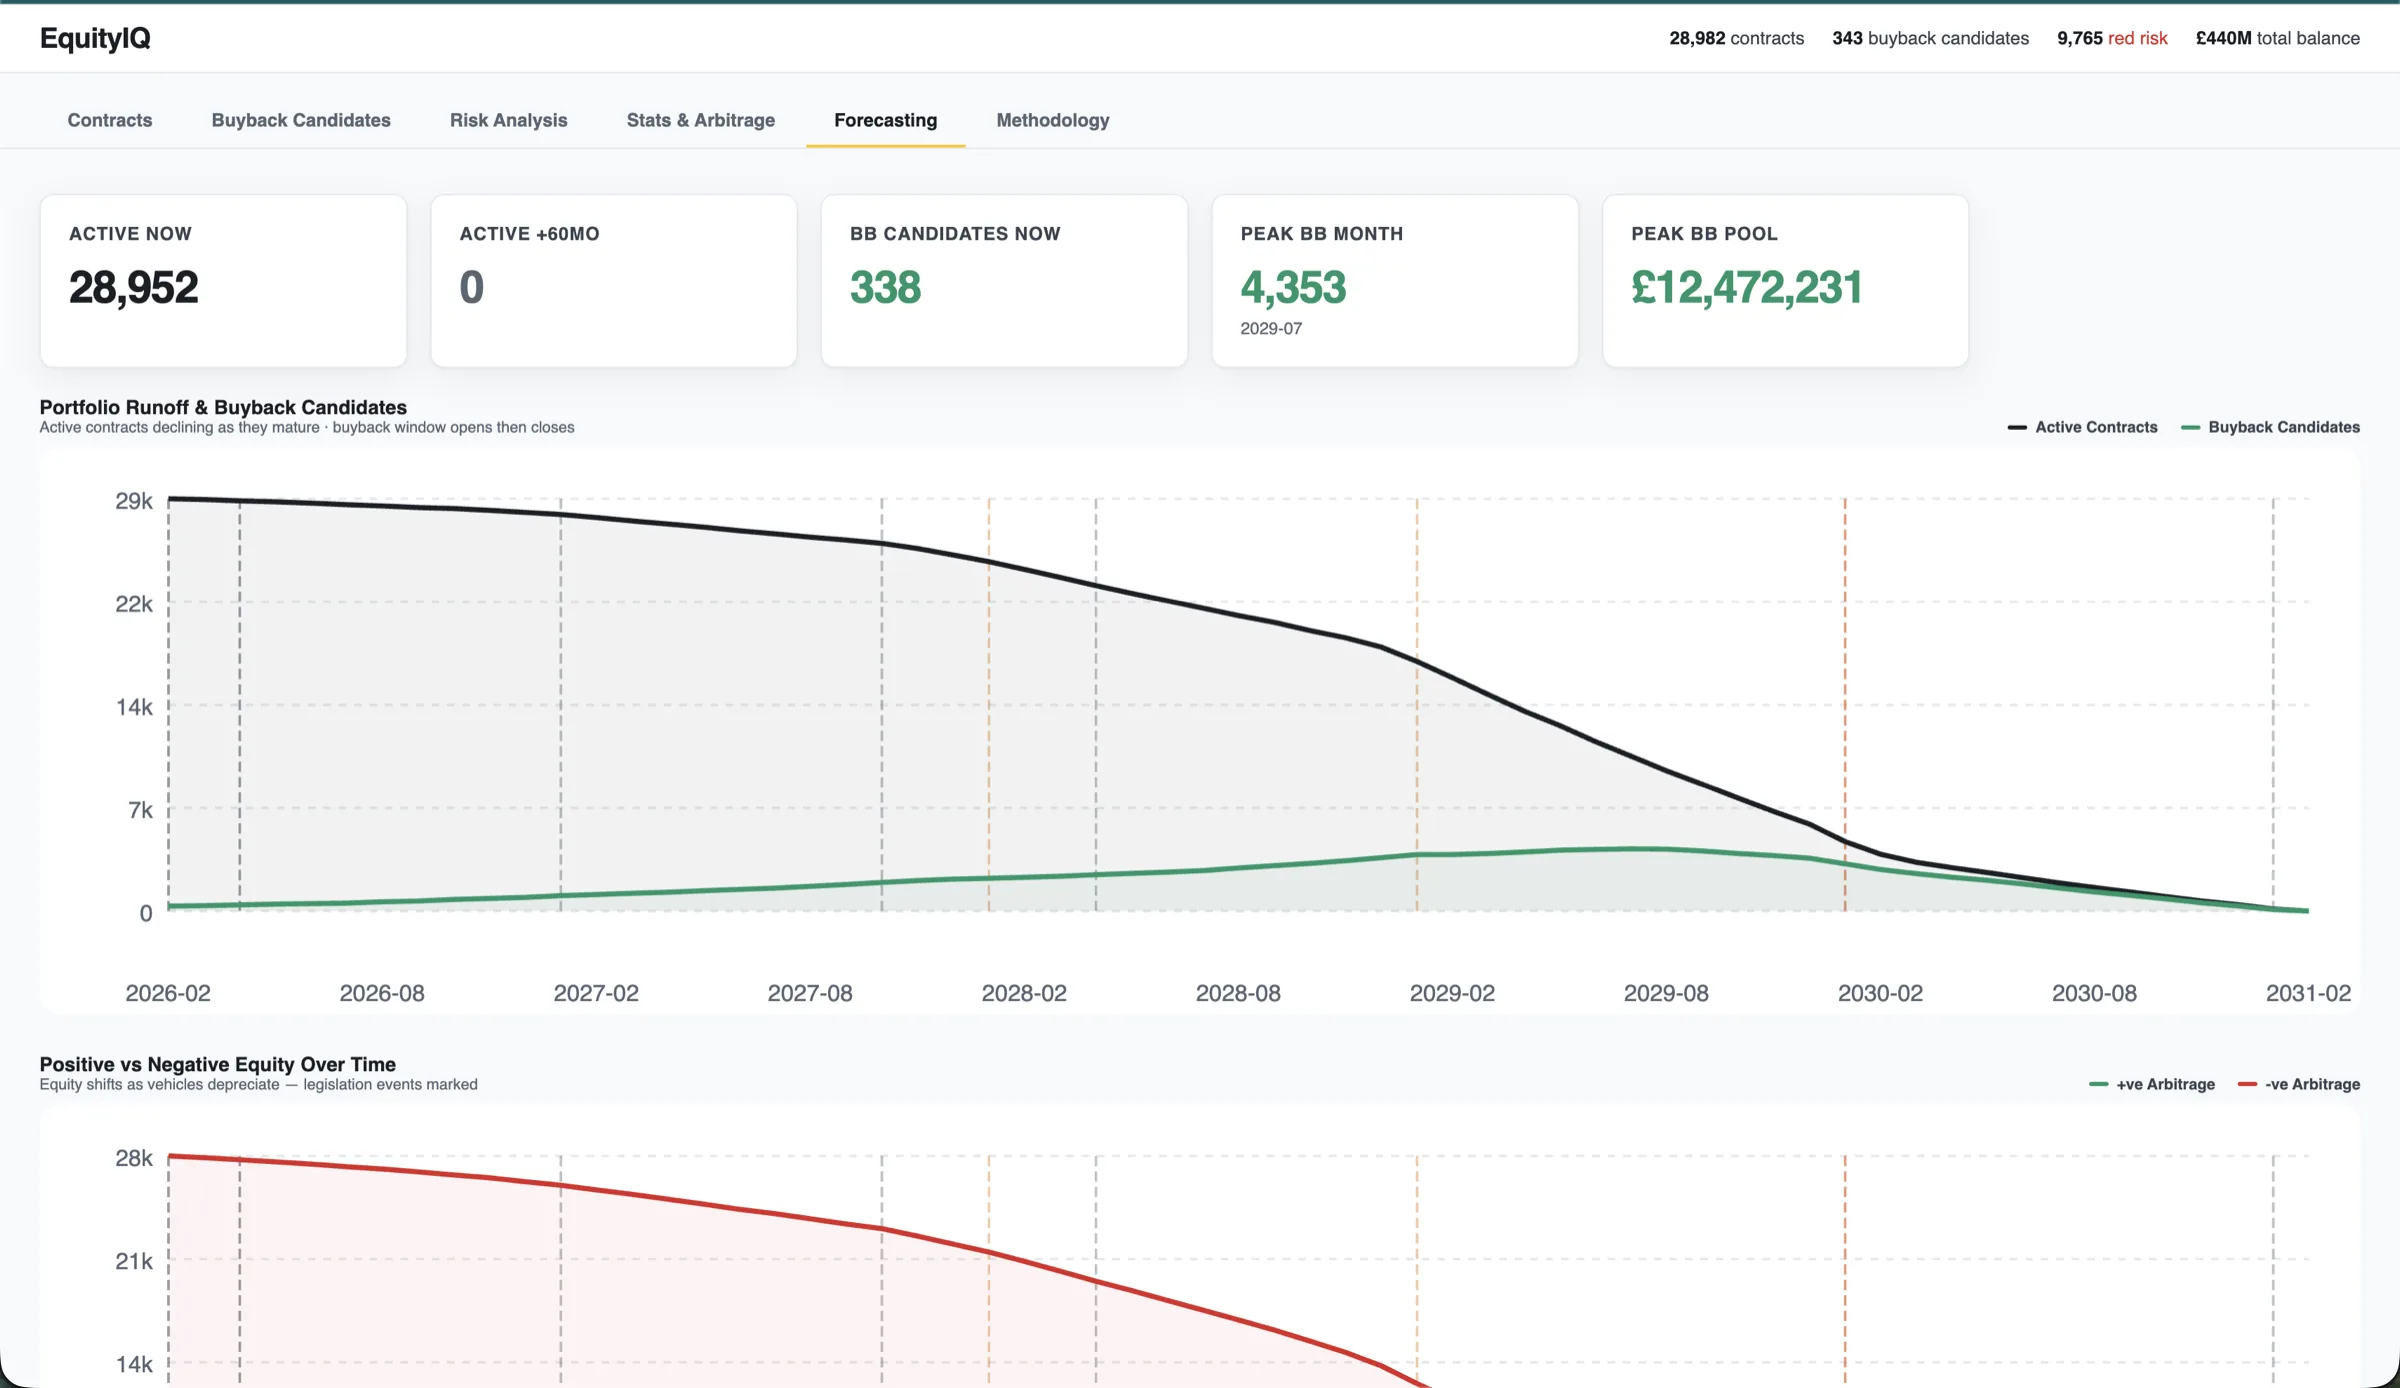Click the EquityIQ logo

[x=95, y=38]
